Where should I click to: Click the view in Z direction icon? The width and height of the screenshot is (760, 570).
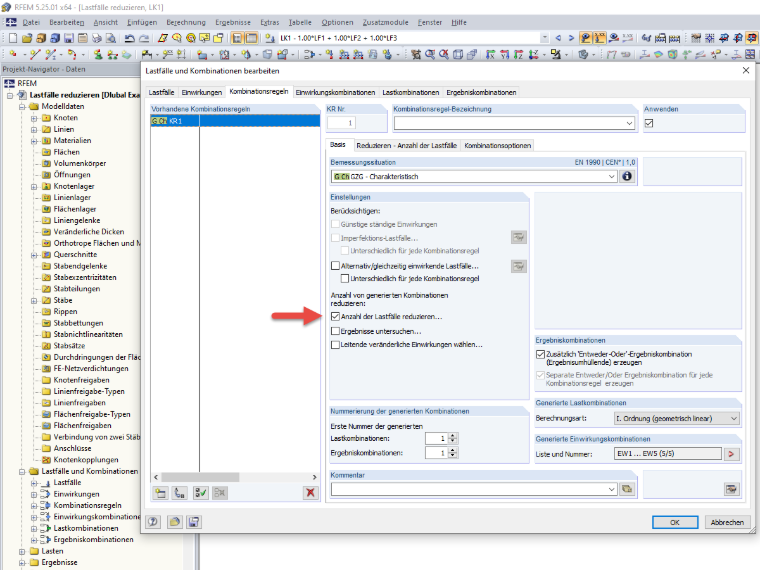(x=519, y=54)
